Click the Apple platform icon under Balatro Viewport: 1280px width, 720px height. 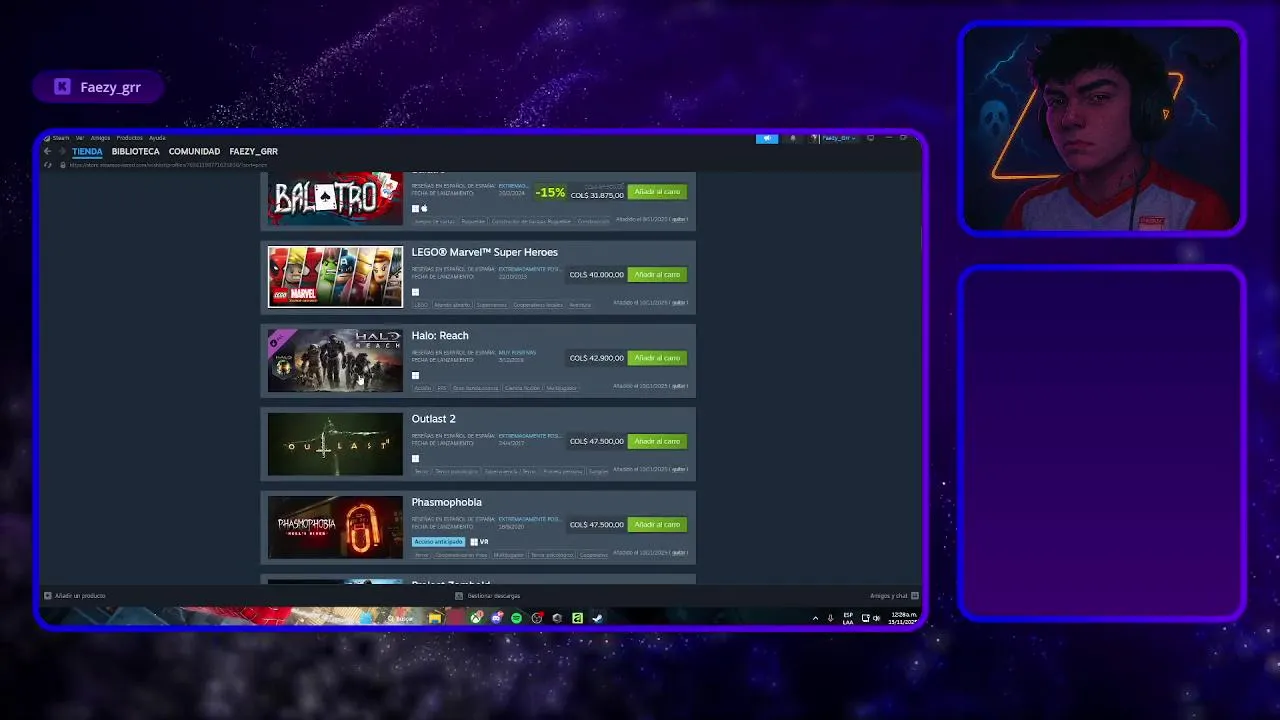point(424,209)
